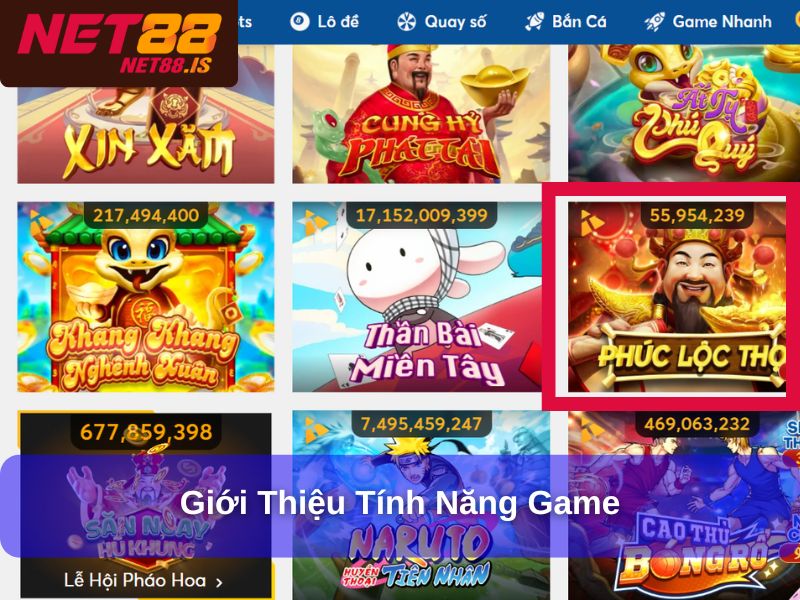800x600 pixels.
Task: Click the rocket icon beside Game Nhanh
Action: tap(655, 22)
